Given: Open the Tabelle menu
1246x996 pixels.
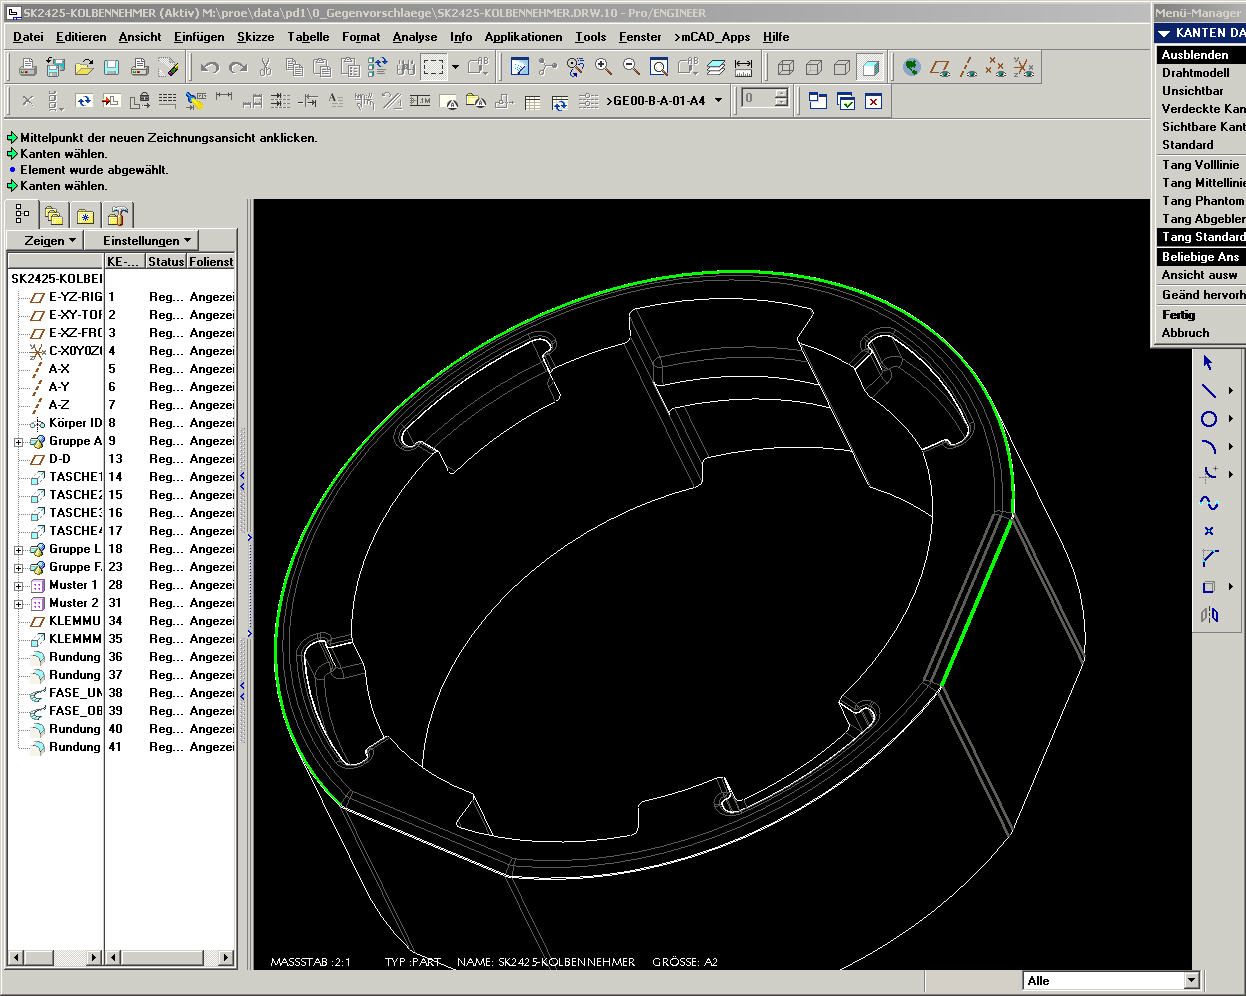Looking at the screenshot, I should point(308,37).
